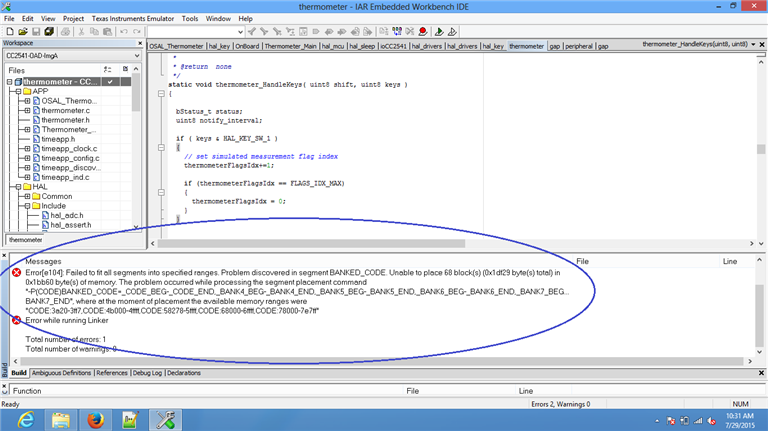768x431 pixels.
Task: Switch to the Thermometer_Main editor tab
Action: click(290, 46)
